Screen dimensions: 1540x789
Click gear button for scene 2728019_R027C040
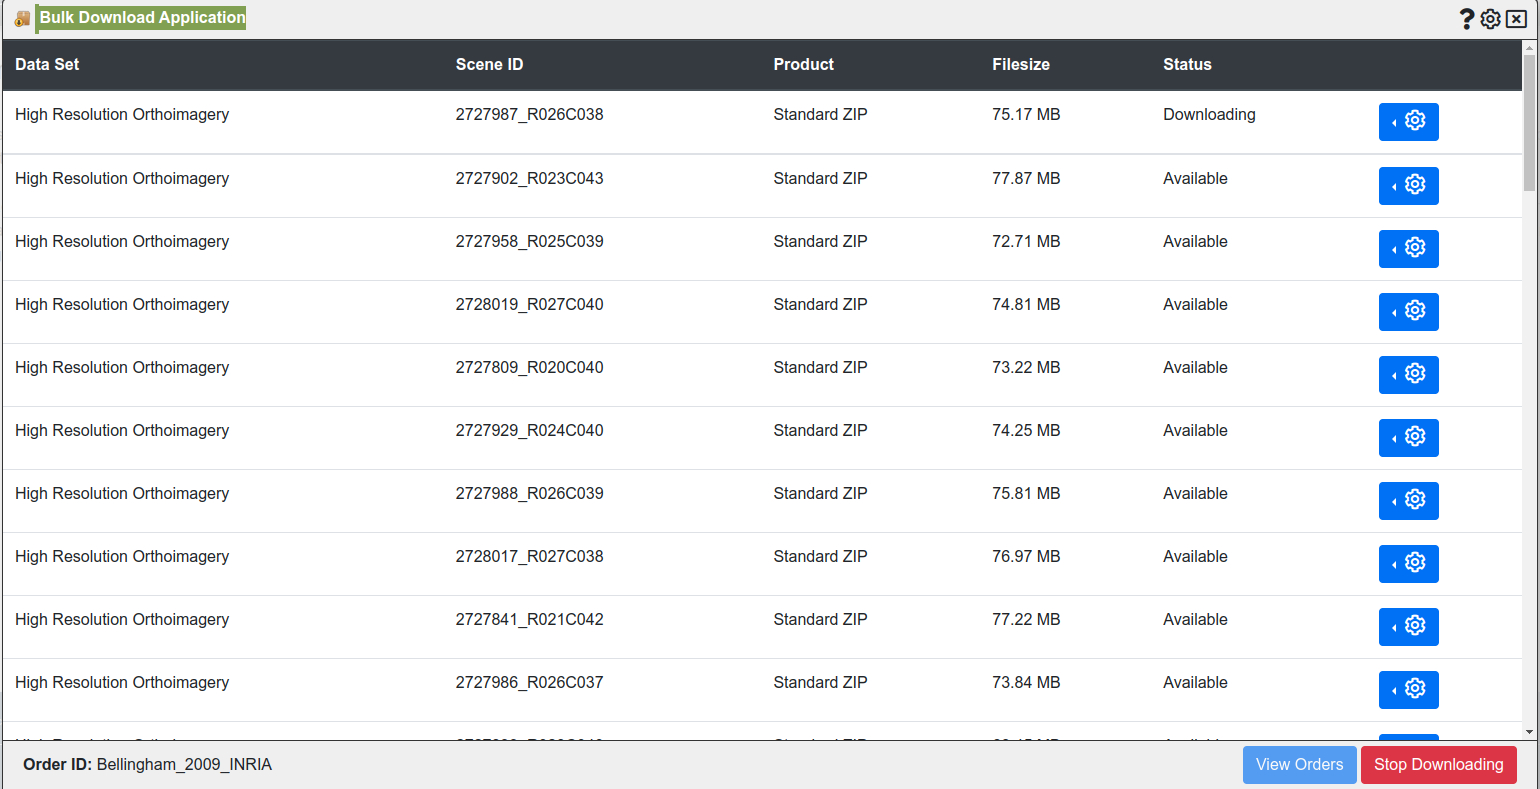(1408, 312)
